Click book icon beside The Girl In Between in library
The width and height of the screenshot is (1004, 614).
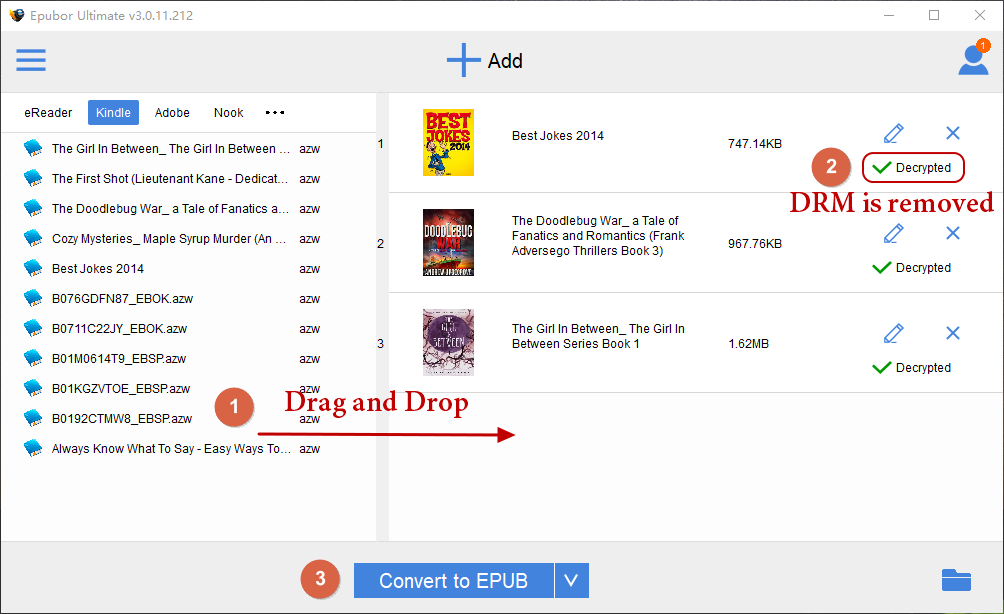coord(33,148)
